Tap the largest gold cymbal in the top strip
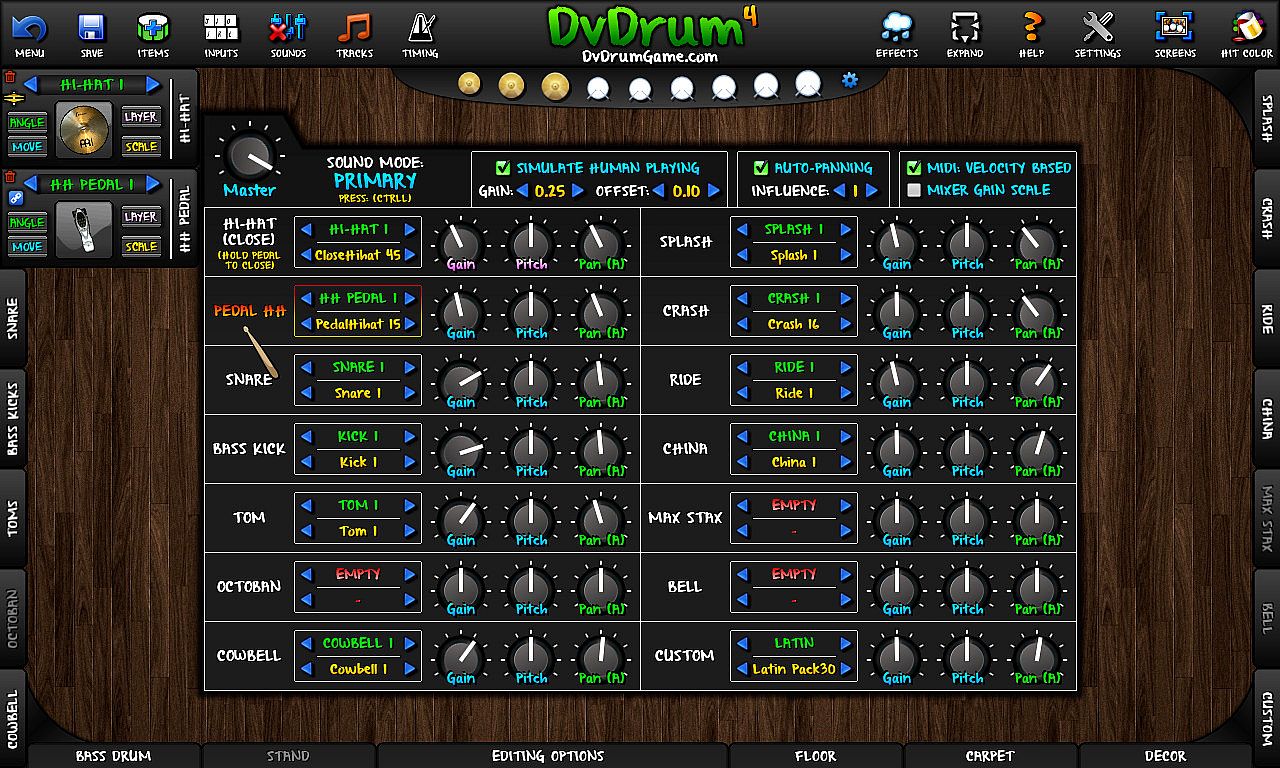This screenshot has width=1280, height=768. tap(555, 87)
